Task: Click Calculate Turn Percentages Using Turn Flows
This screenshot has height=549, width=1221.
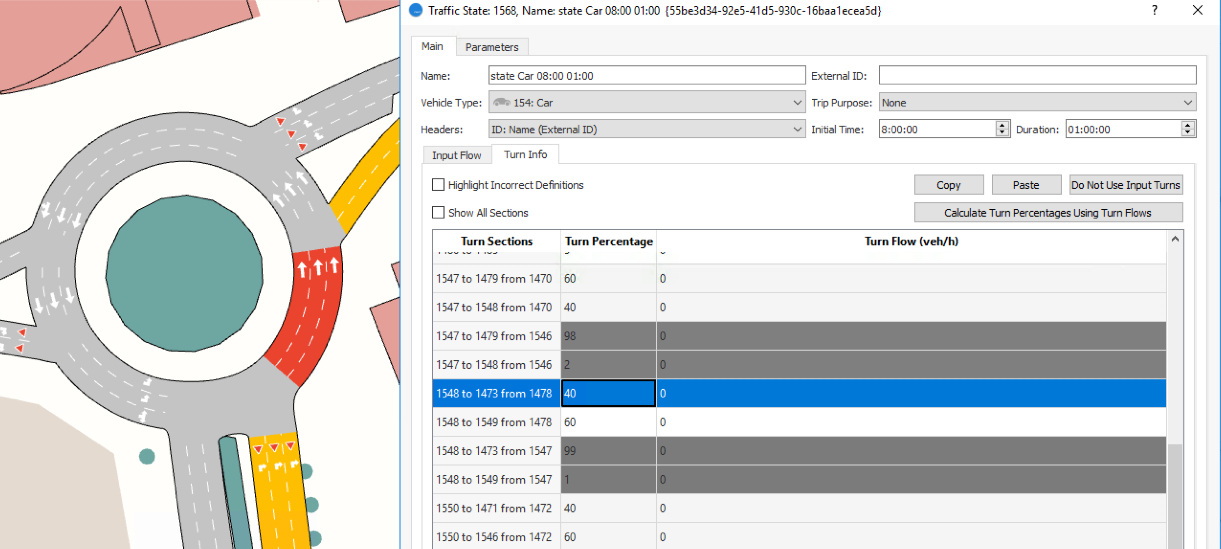Action: click(x=1047, y=213)
